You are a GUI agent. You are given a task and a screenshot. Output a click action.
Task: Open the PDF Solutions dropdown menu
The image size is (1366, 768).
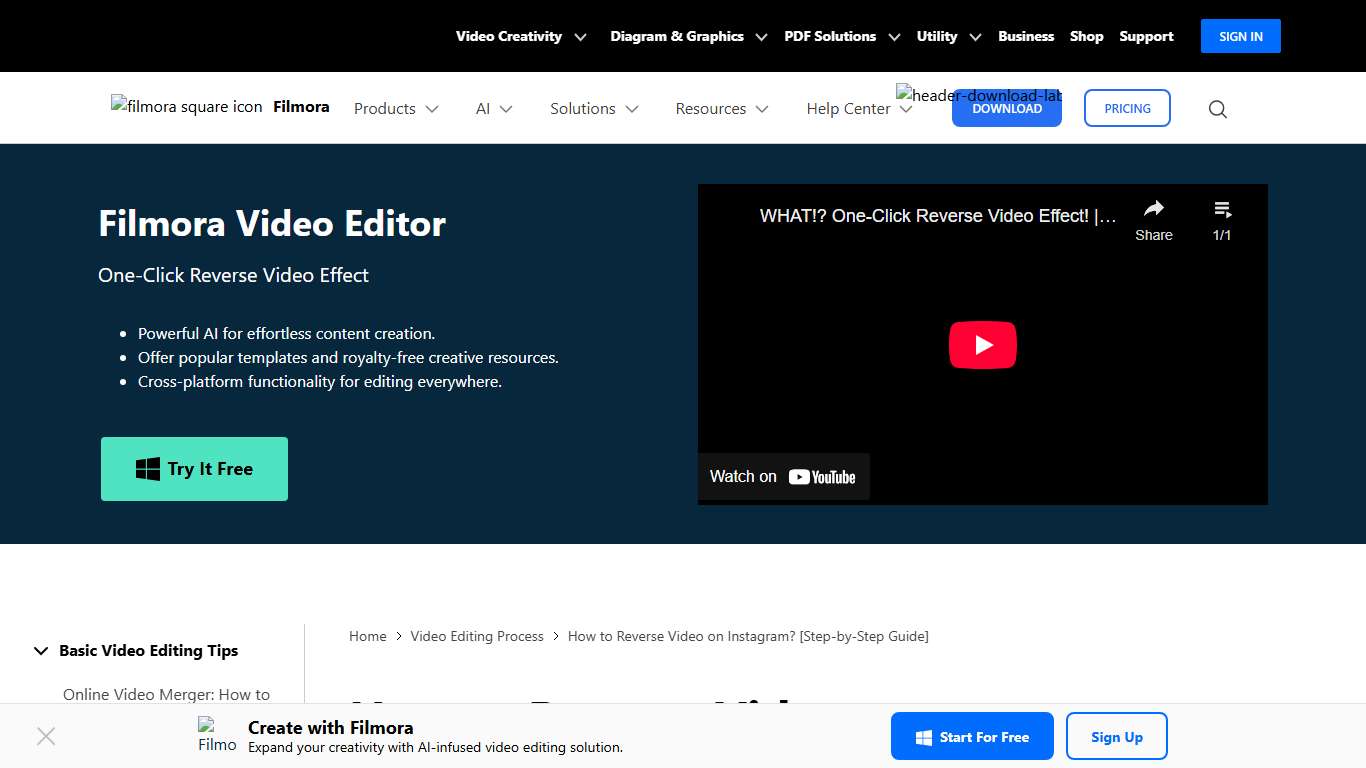pos(841,36)
